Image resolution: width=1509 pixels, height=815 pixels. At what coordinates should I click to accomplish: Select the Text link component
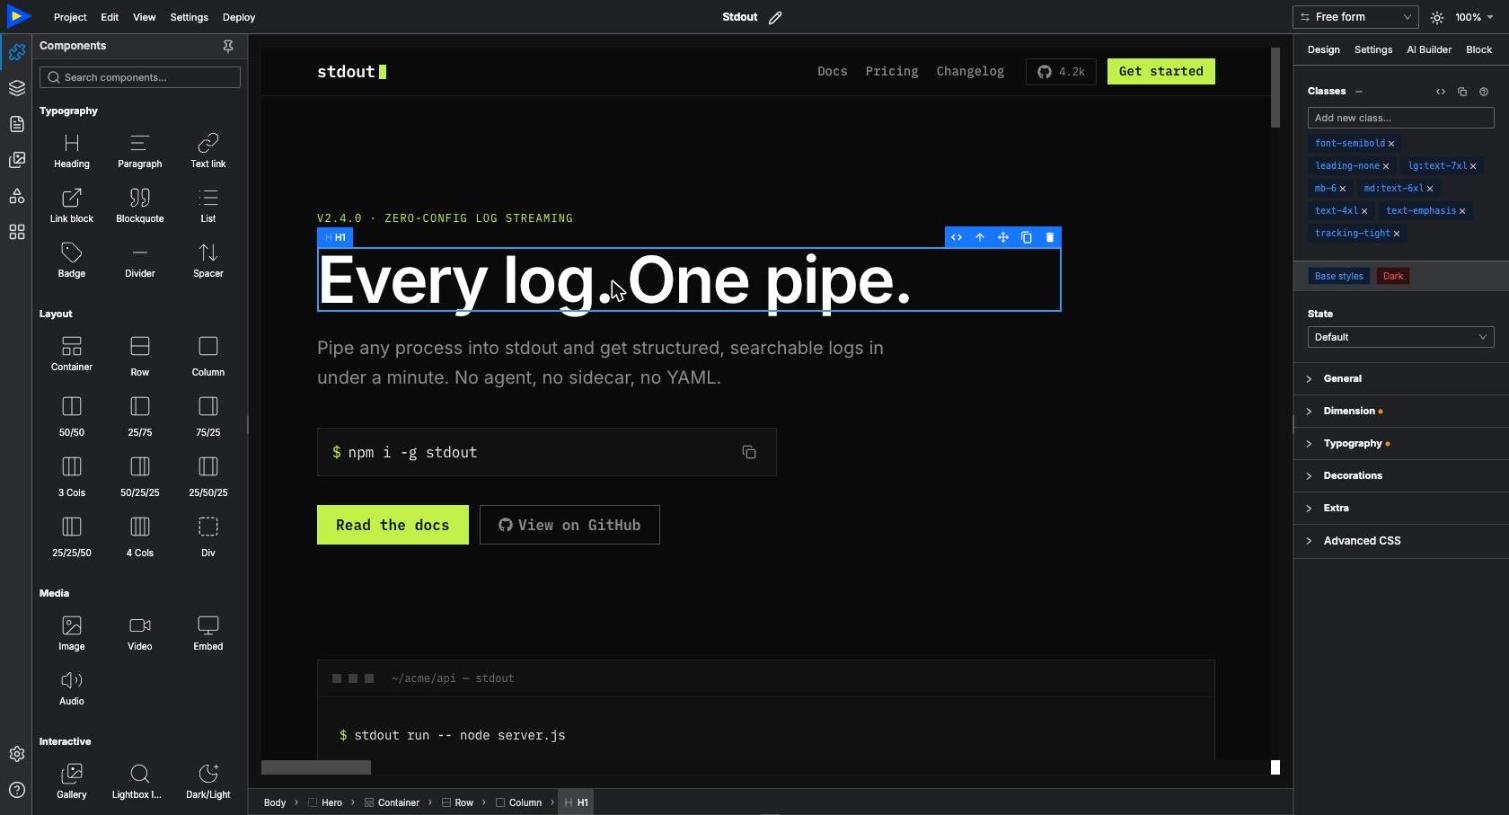point(208,150)
